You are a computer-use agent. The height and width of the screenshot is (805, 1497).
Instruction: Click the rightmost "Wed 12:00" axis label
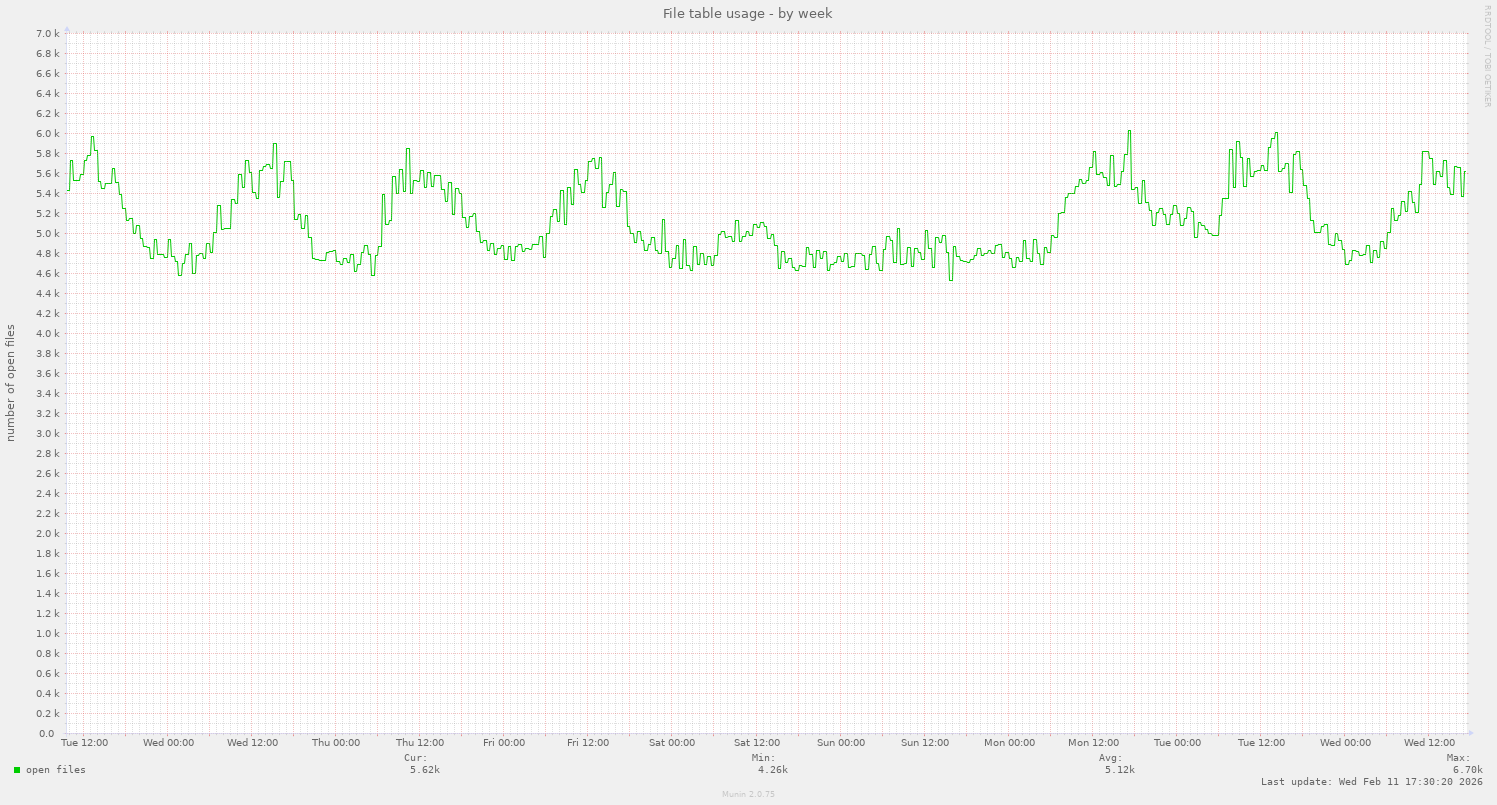[1430, 742]
